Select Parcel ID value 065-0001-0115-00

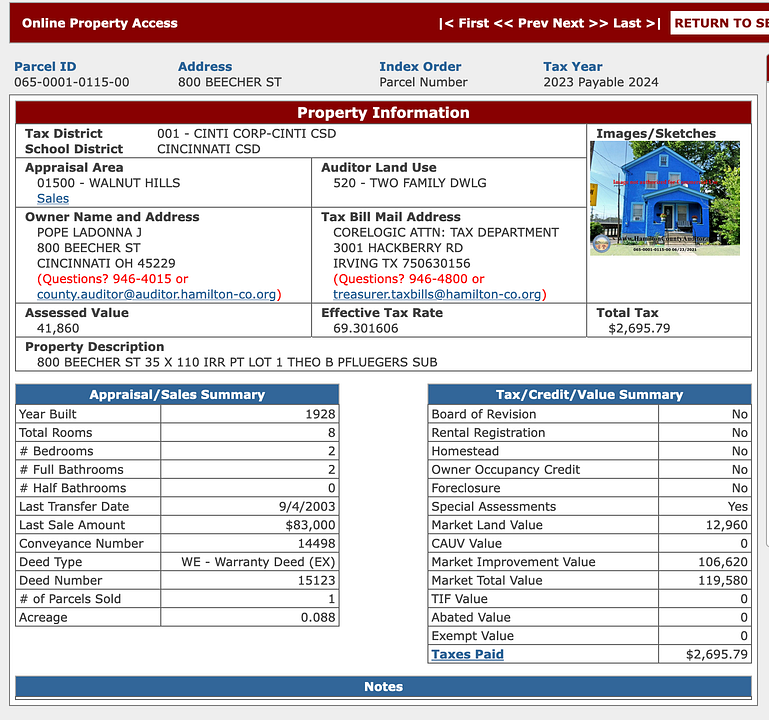pyautogui.click(x=72, y=82)
